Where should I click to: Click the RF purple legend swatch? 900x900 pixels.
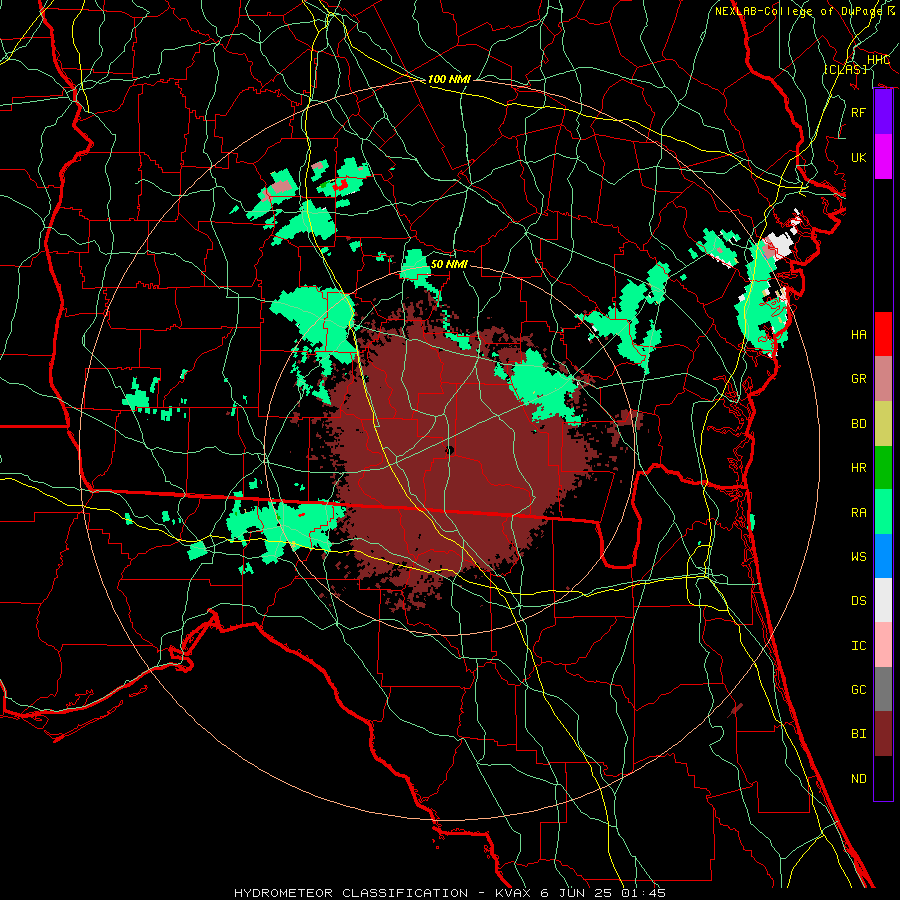[883, 112]
